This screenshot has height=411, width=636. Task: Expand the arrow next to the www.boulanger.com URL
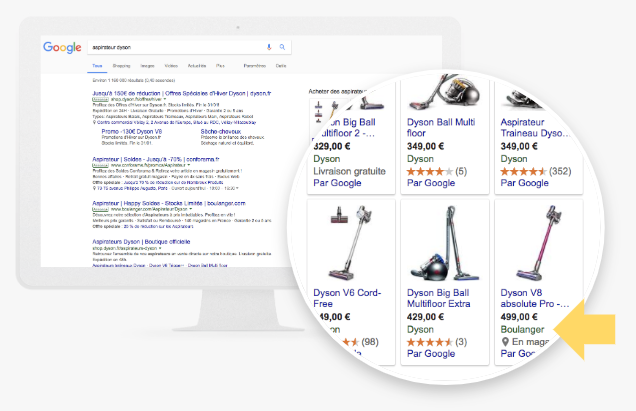(x=191, y=209)
